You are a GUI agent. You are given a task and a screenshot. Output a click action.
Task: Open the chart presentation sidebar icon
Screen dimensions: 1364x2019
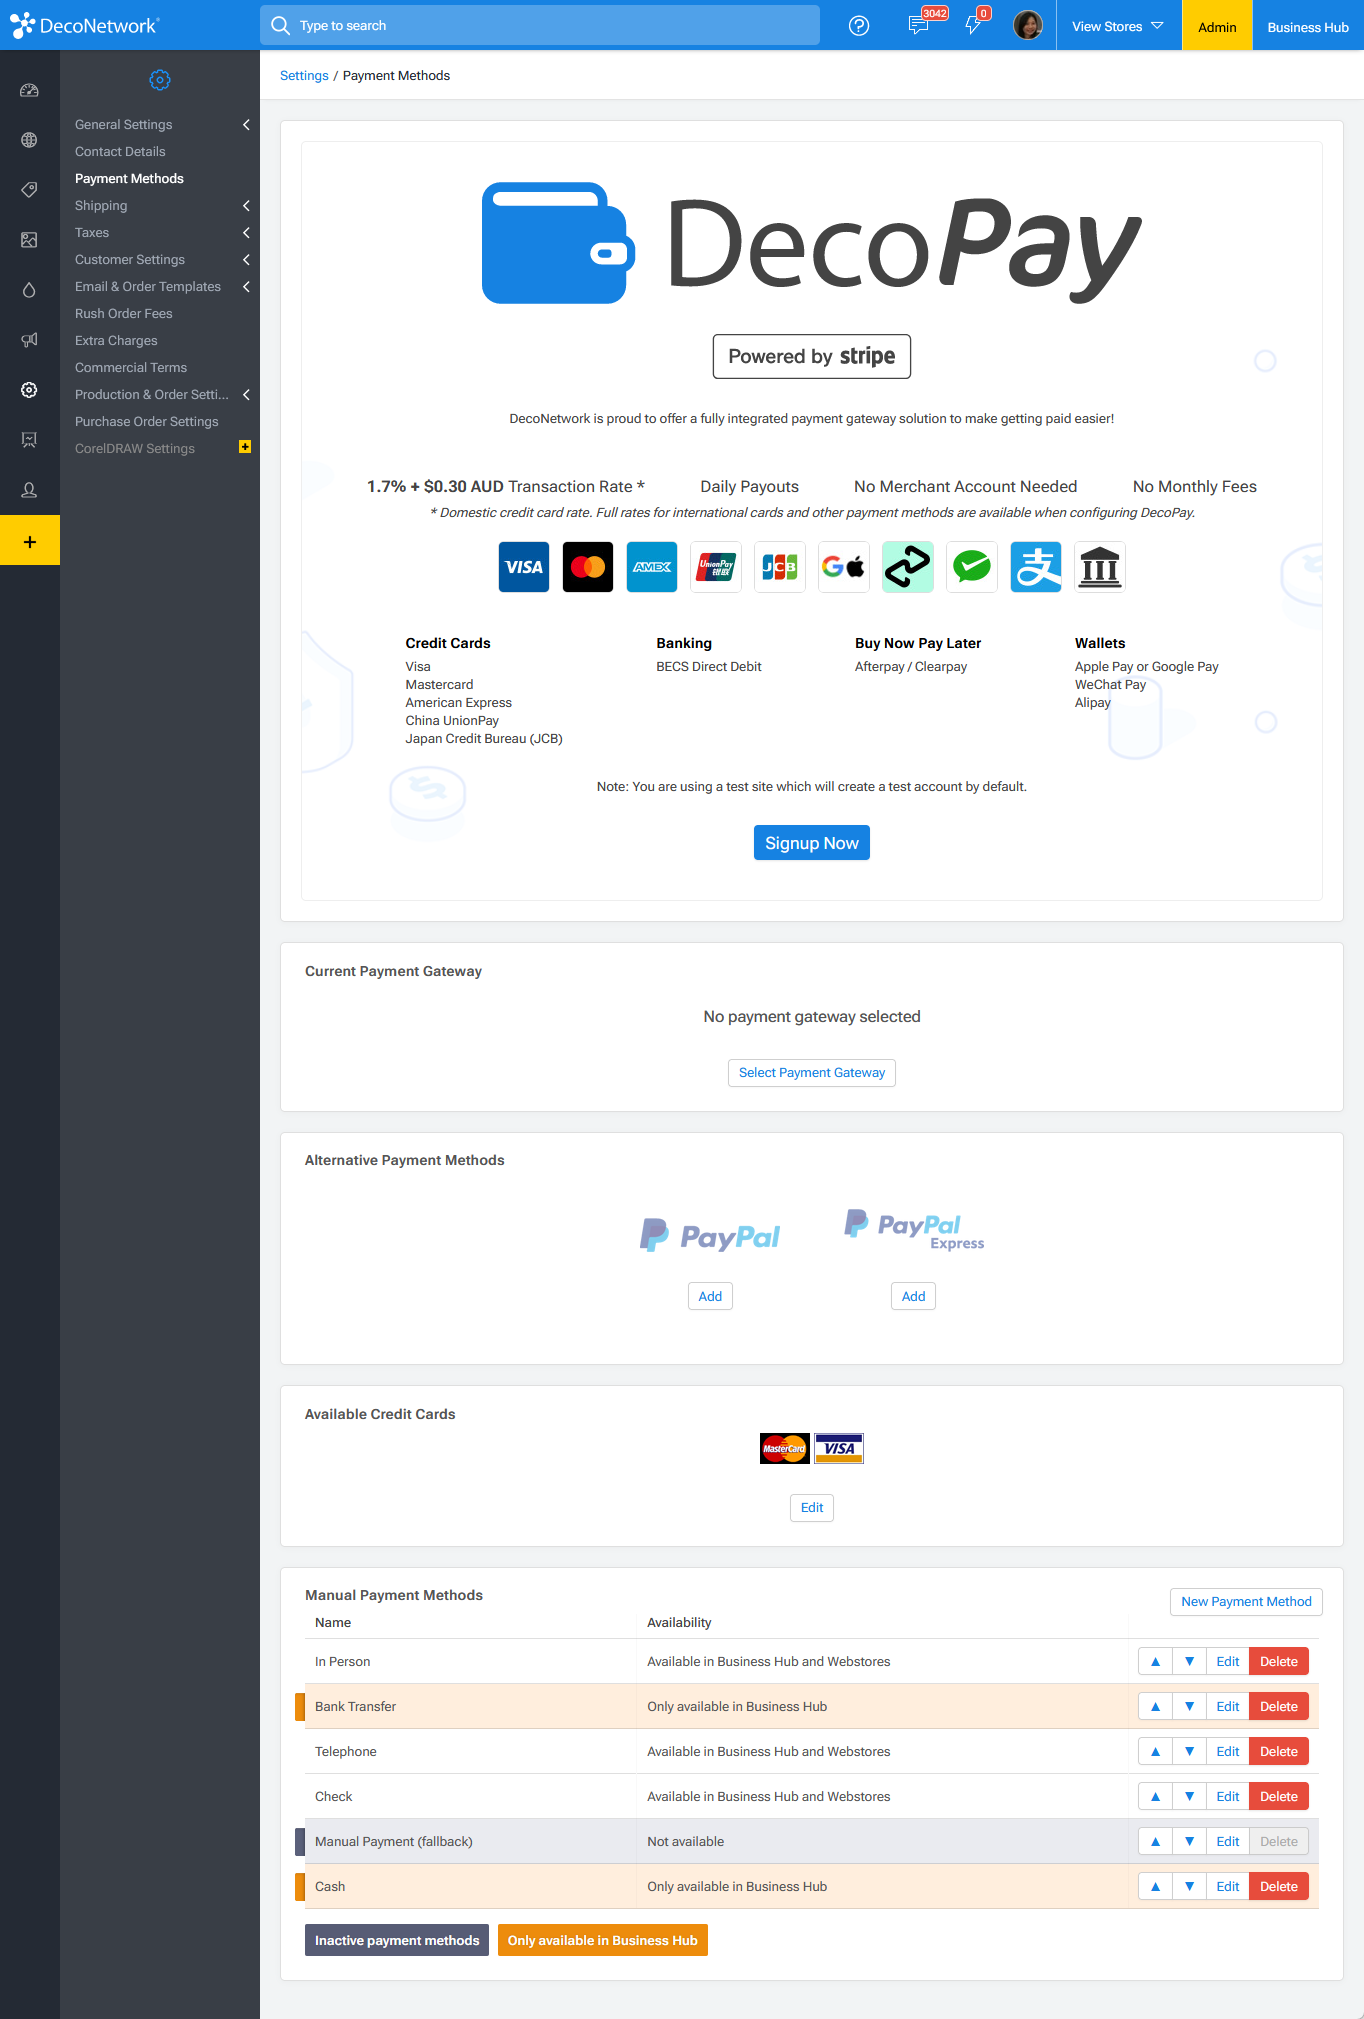[x=29, y=440]
